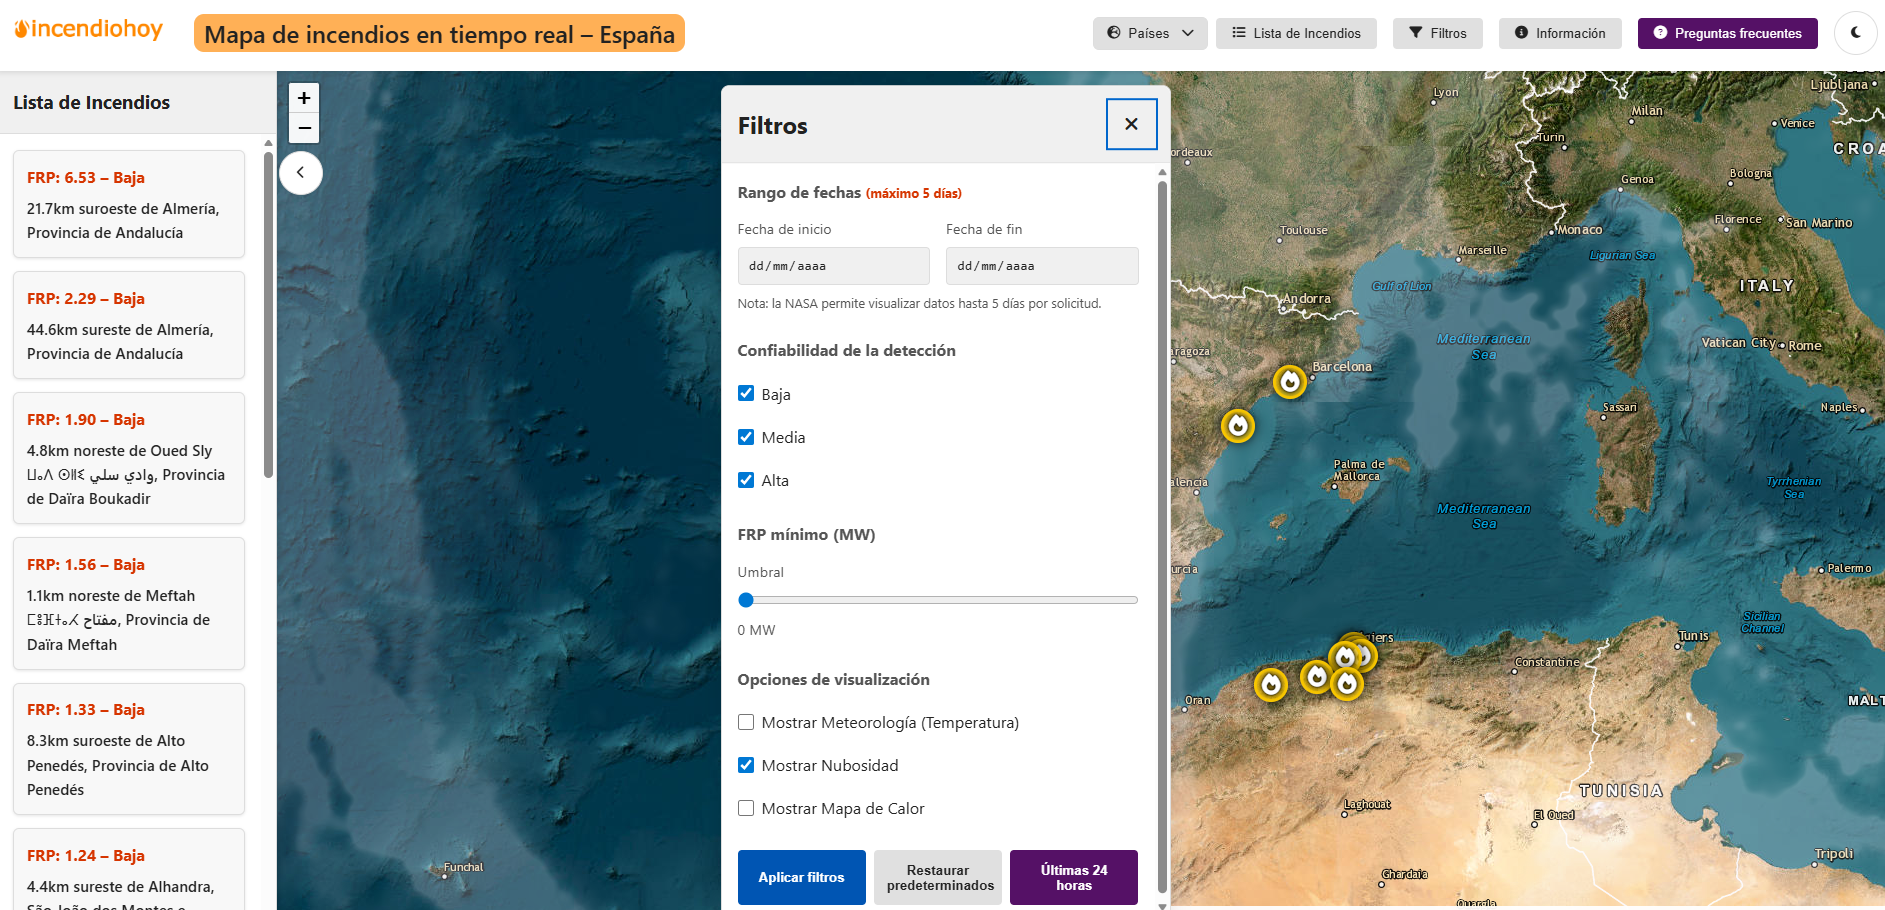The image size is (1885, 910).
Task: Click the fire marker near Barcelona
Action: point(1290,381)
